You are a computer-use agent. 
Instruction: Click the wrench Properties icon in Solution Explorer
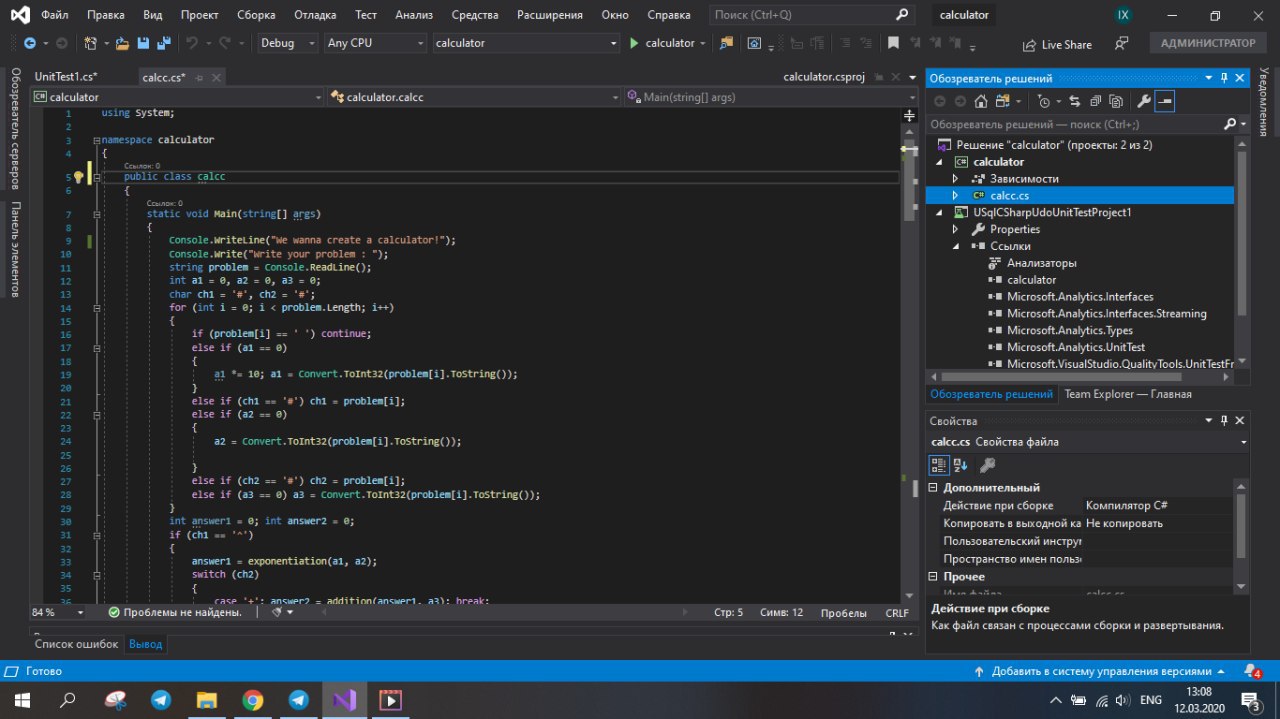(x=1144, y=101)
